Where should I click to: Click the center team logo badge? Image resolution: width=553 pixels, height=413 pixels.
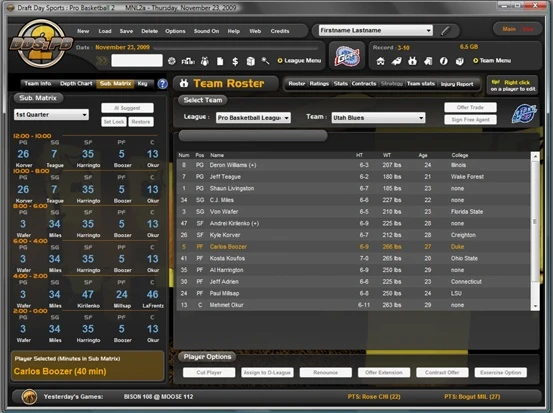tap(347, 56)
